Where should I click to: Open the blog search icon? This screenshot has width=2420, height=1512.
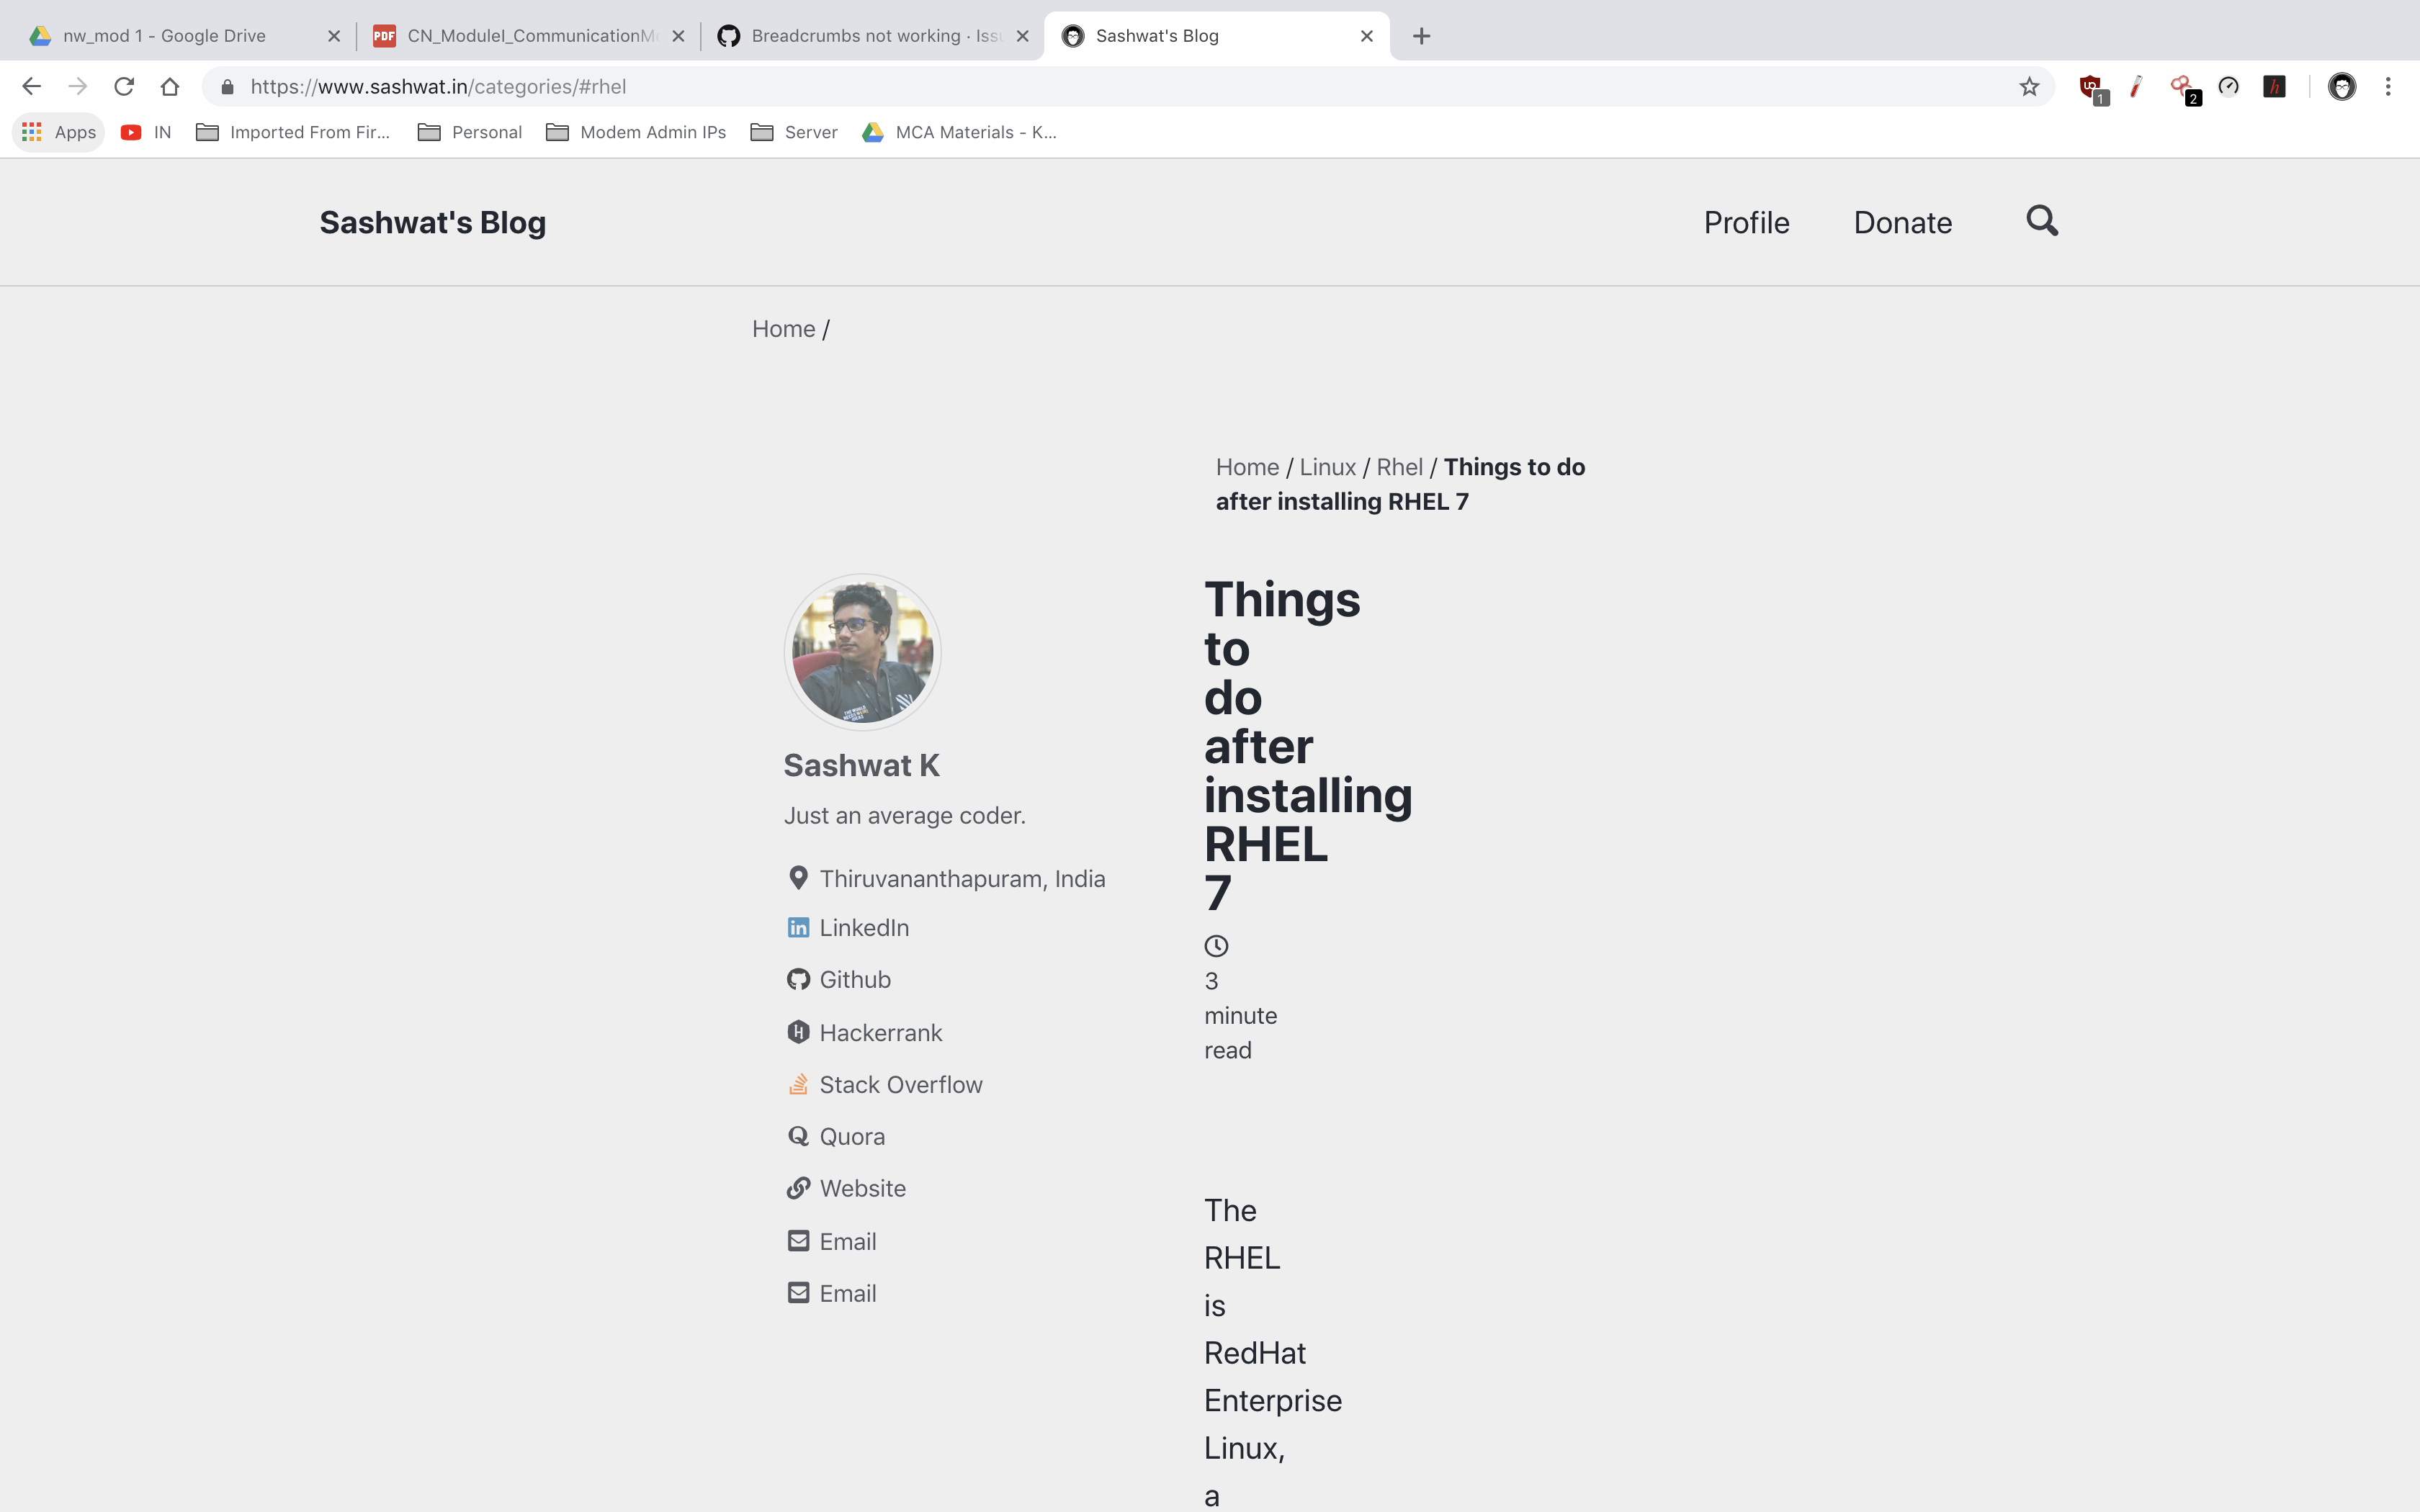pyautogui.click(x=2041, y=221)
